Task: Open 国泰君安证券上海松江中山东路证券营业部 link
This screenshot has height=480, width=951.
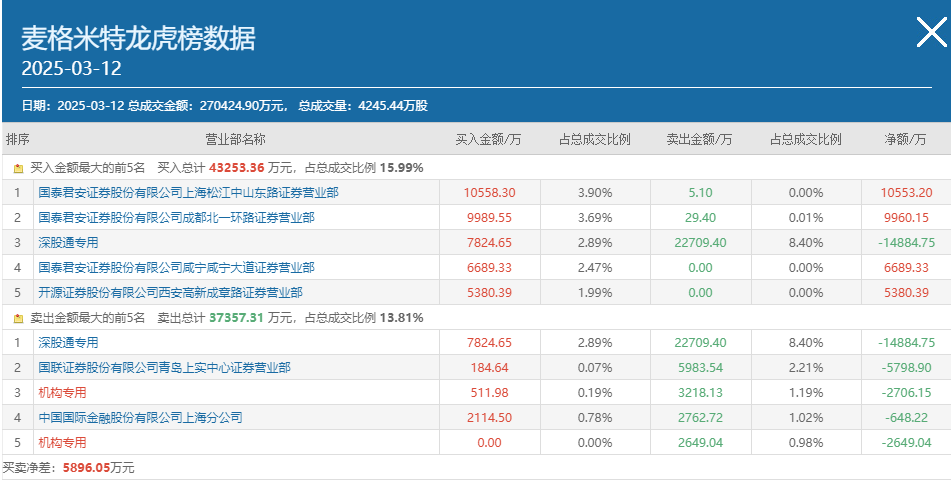Action: [x=188, y=192]
